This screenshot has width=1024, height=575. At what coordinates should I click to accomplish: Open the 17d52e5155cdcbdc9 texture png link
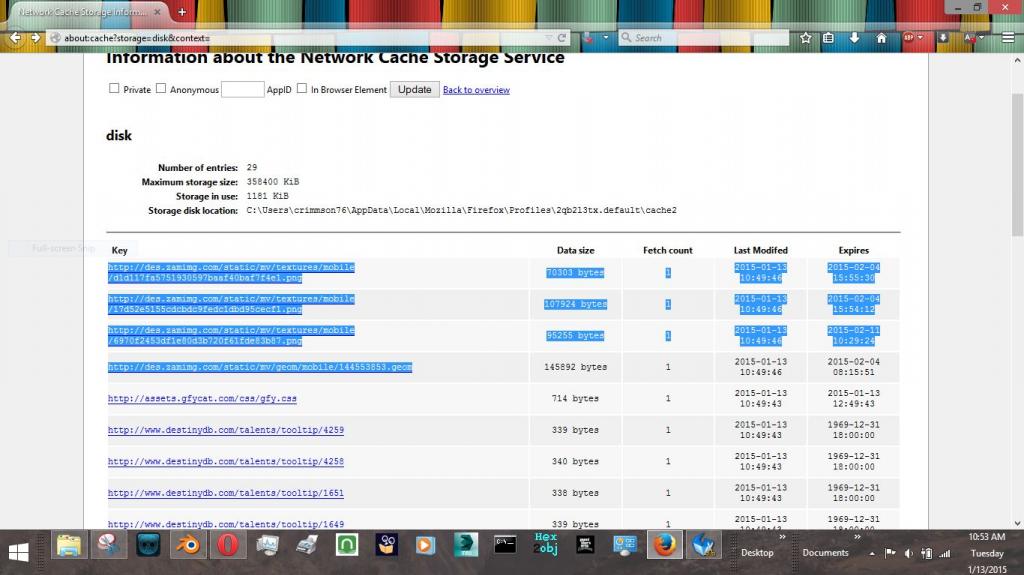pos(231,304)
